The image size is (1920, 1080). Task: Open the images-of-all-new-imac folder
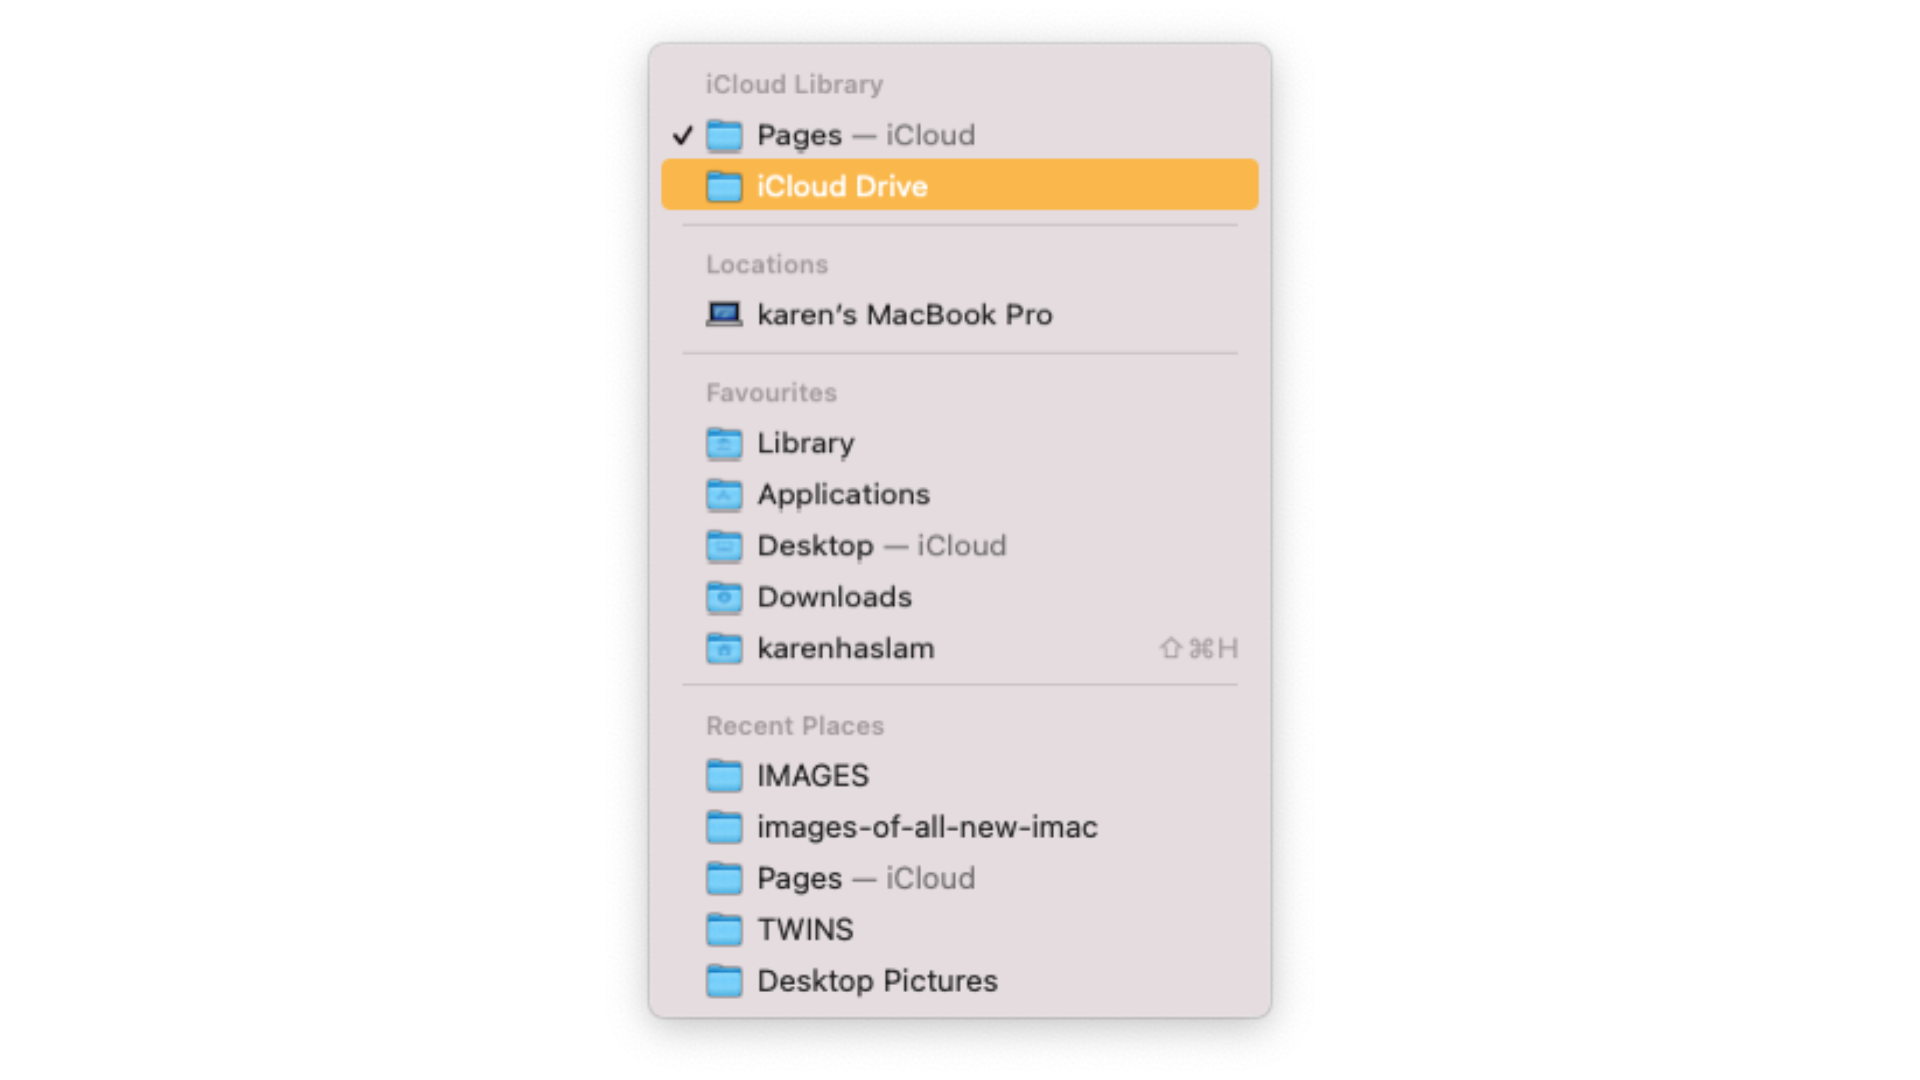point(928,826)
